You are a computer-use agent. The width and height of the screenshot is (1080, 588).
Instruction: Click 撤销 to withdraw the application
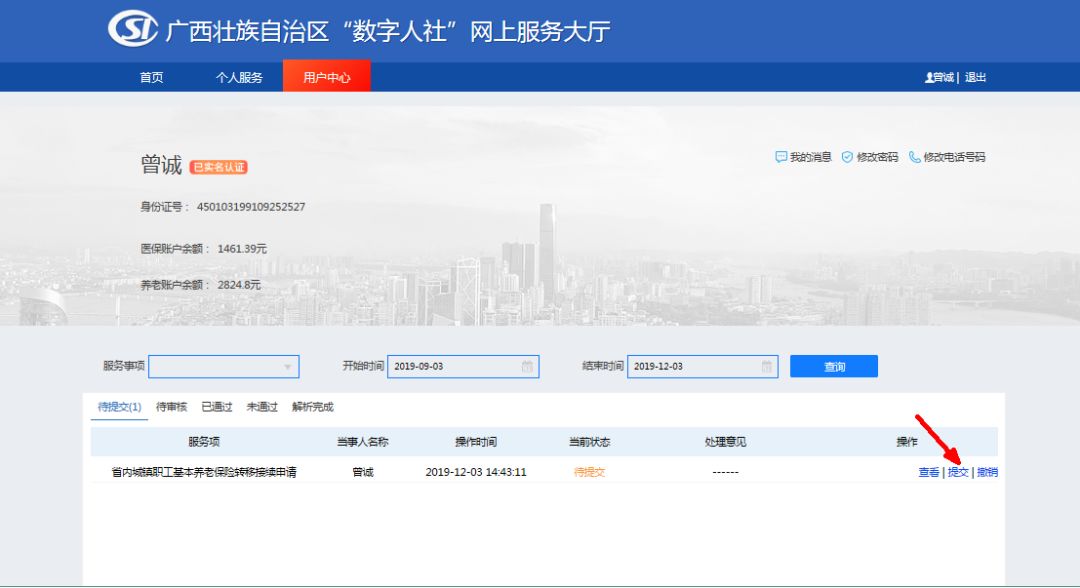987,472
